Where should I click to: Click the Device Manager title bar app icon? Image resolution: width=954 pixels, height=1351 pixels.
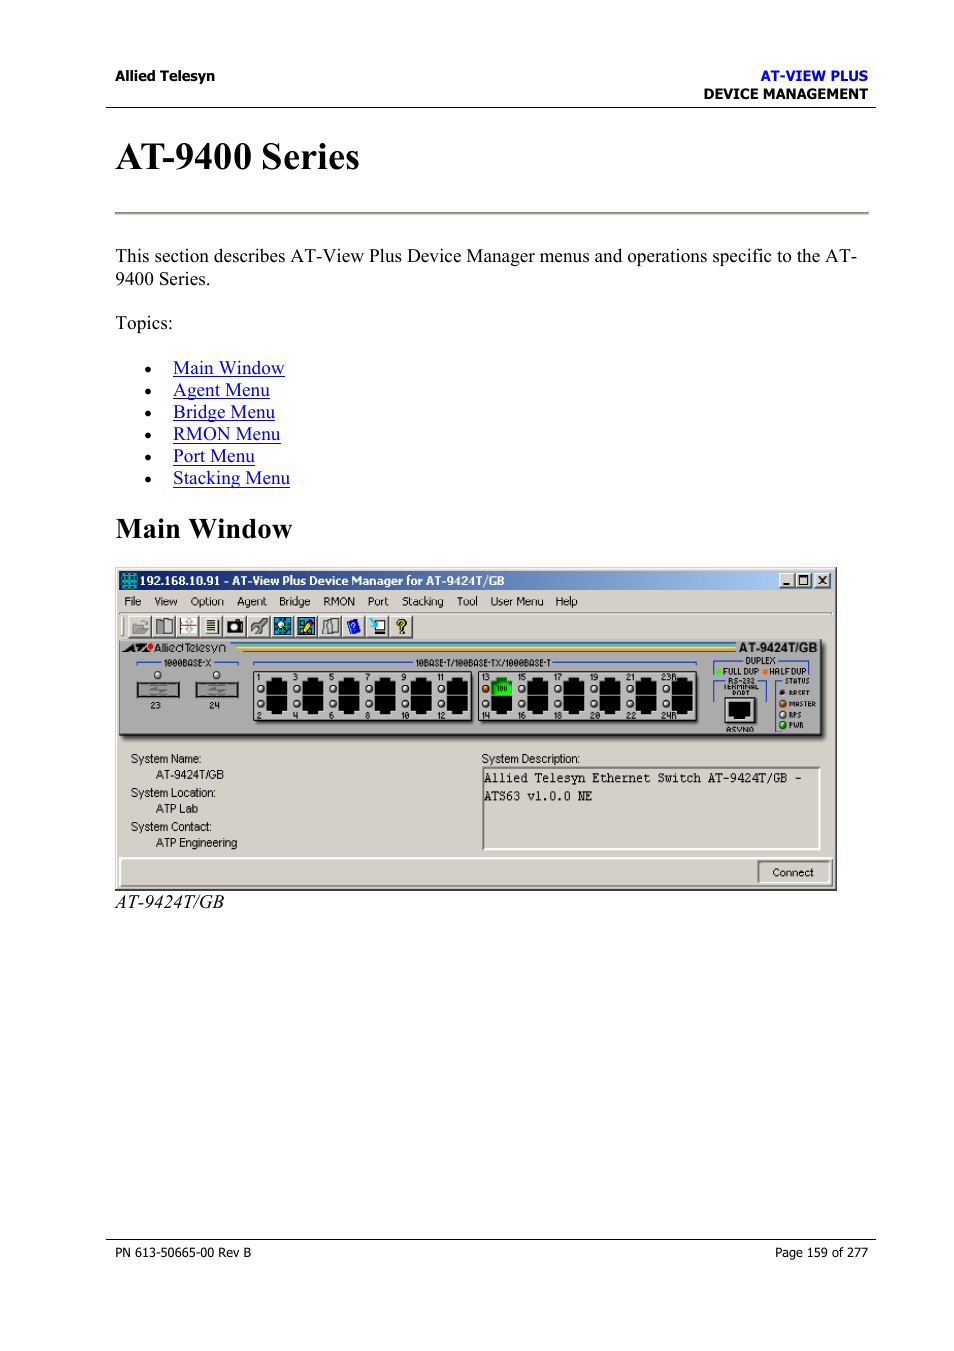(128, 580)
